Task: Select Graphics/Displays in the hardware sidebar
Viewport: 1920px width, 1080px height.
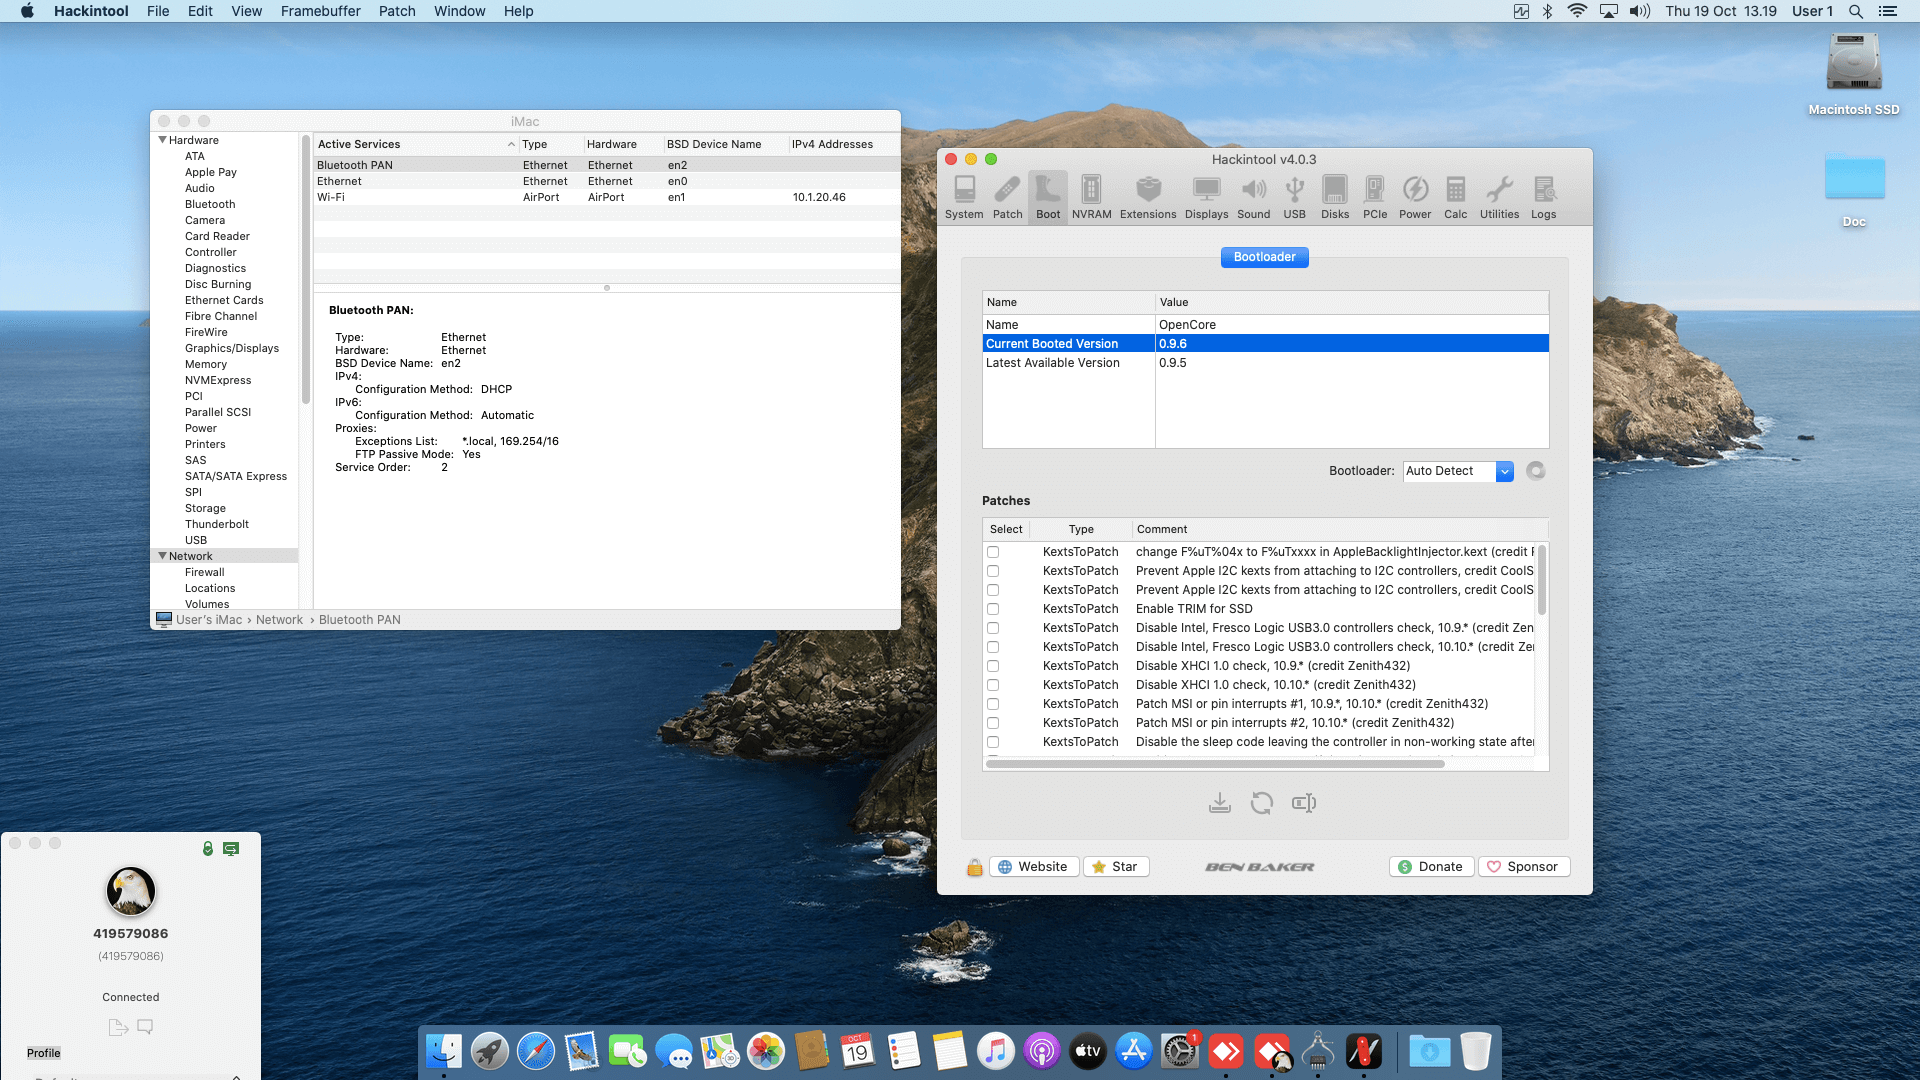Action: pyautogui.click(x=232, y=348)
